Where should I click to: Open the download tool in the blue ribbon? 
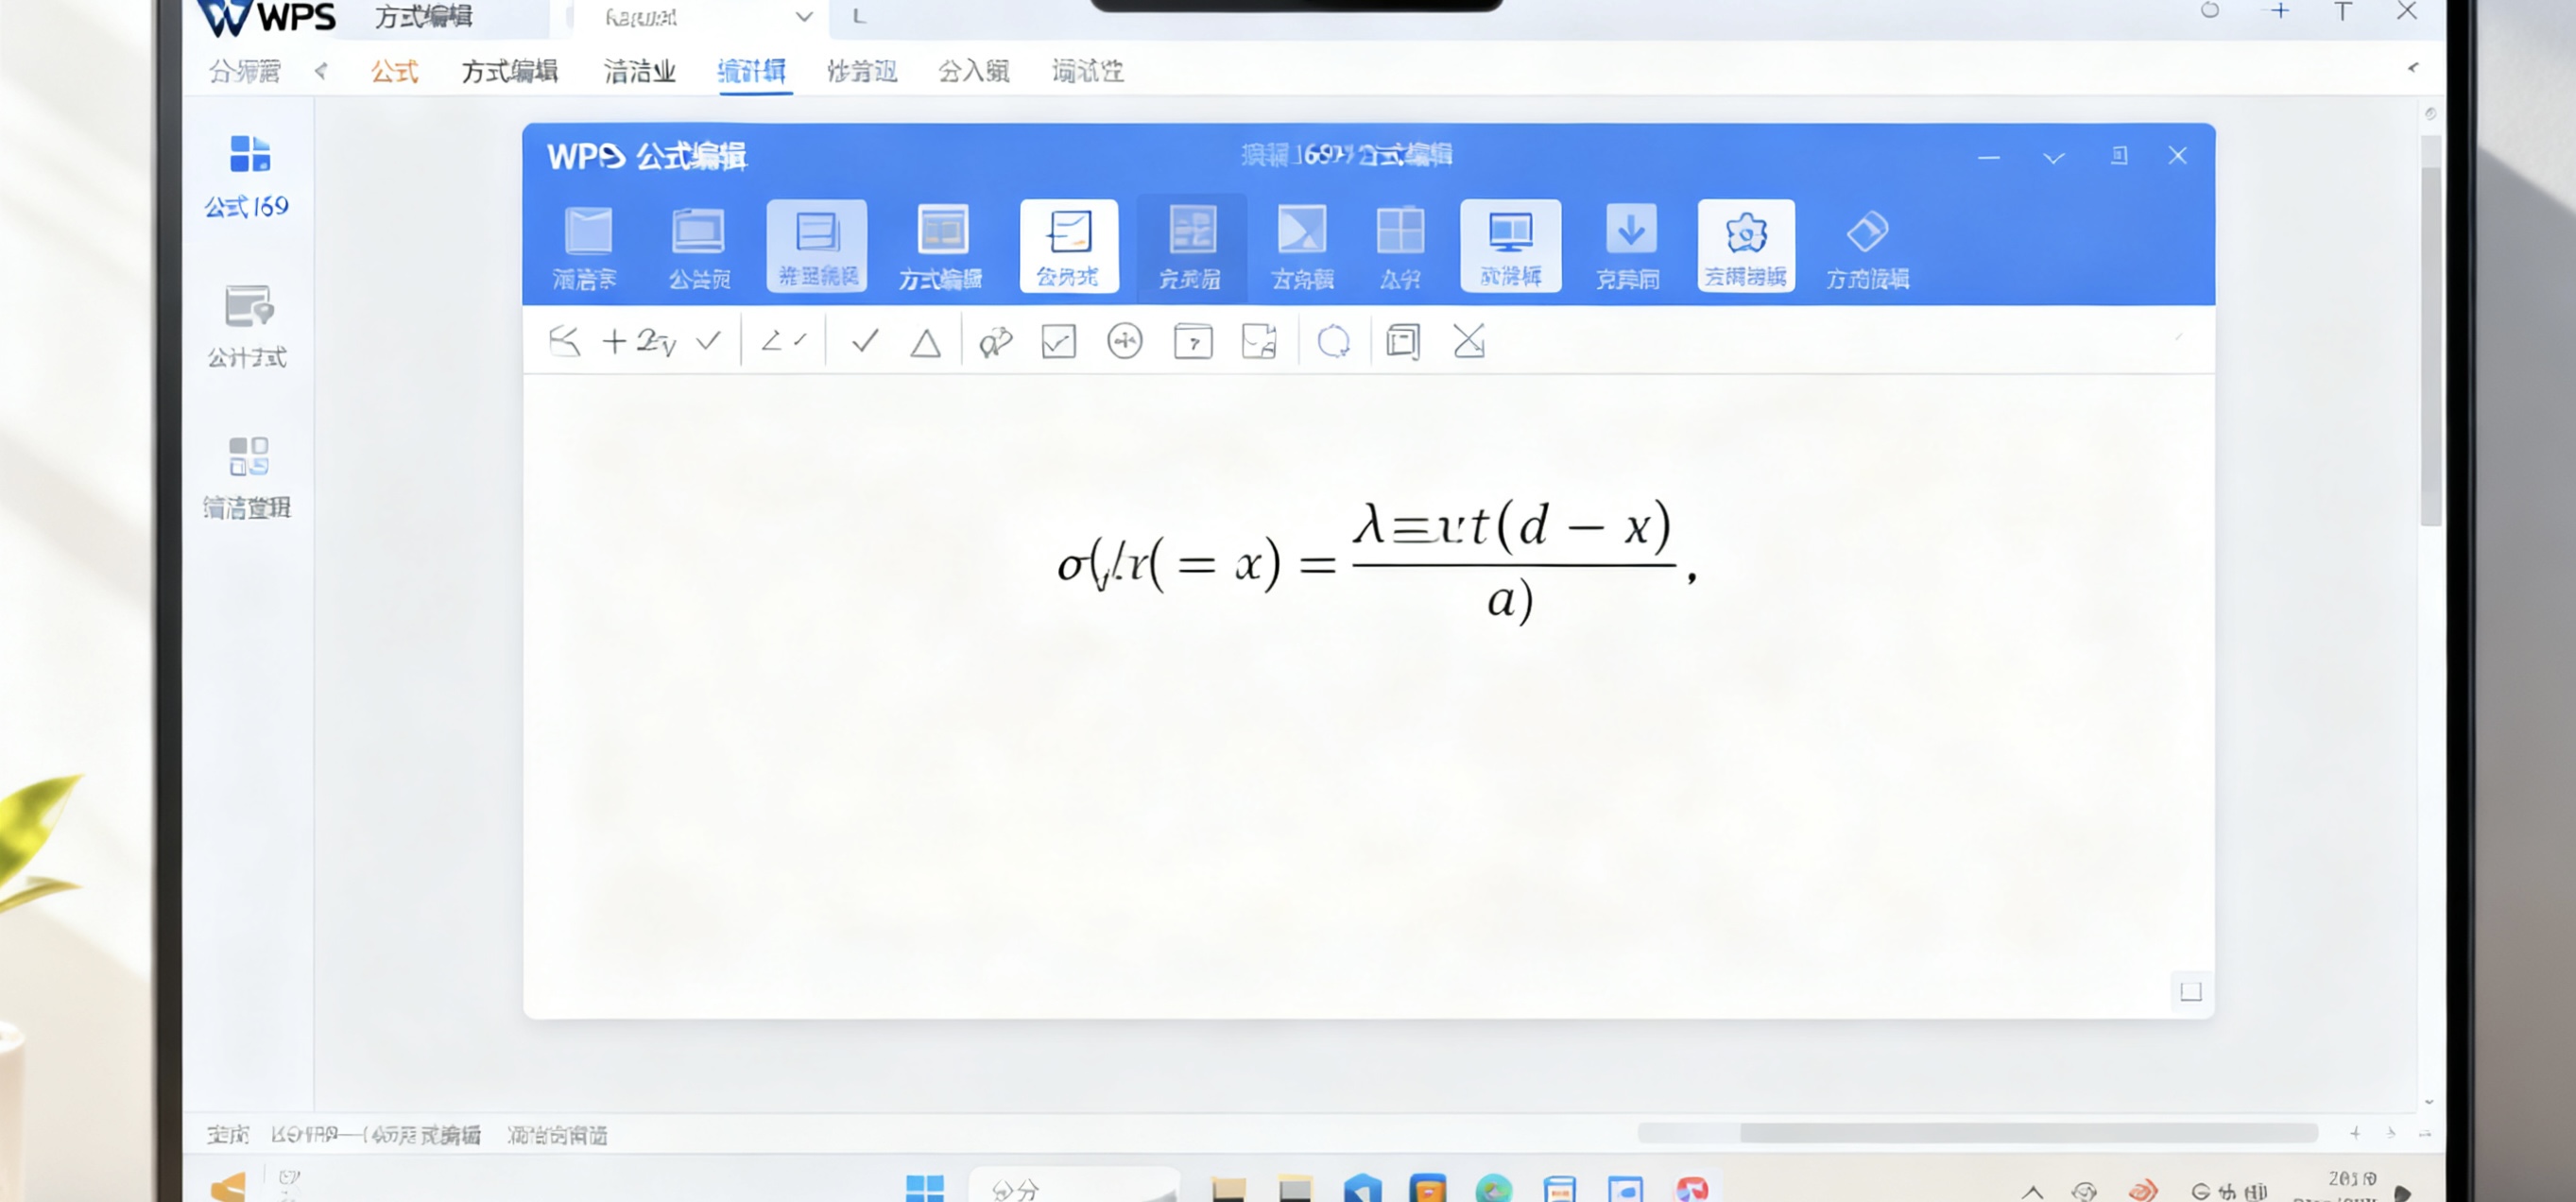(x=1628, y=245)
